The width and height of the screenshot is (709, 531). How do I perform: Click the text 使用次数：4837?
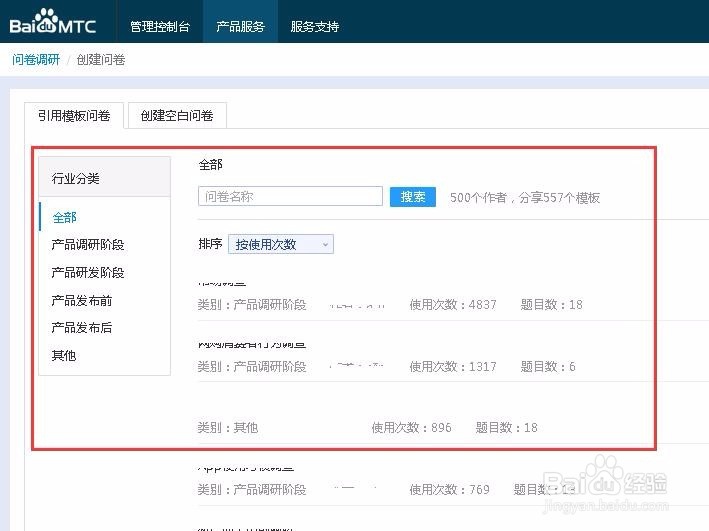tap(453, 304)
